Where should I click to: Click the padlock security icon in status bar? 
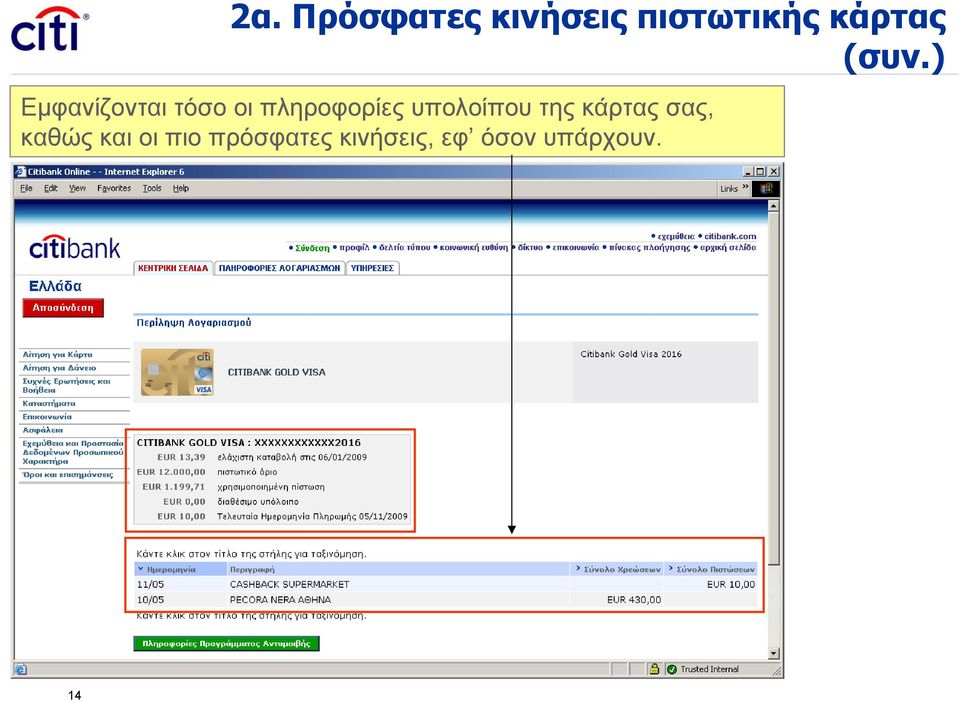coord(654,669)
